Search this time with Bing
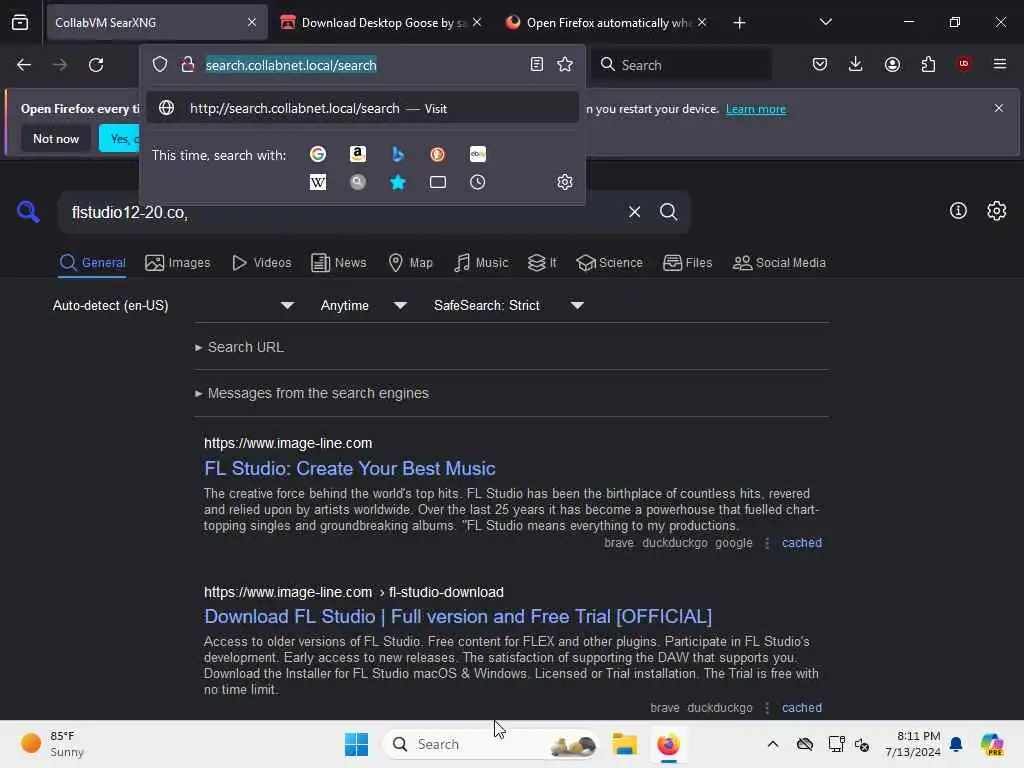1024x768 pixels. (x=398, y=154)
